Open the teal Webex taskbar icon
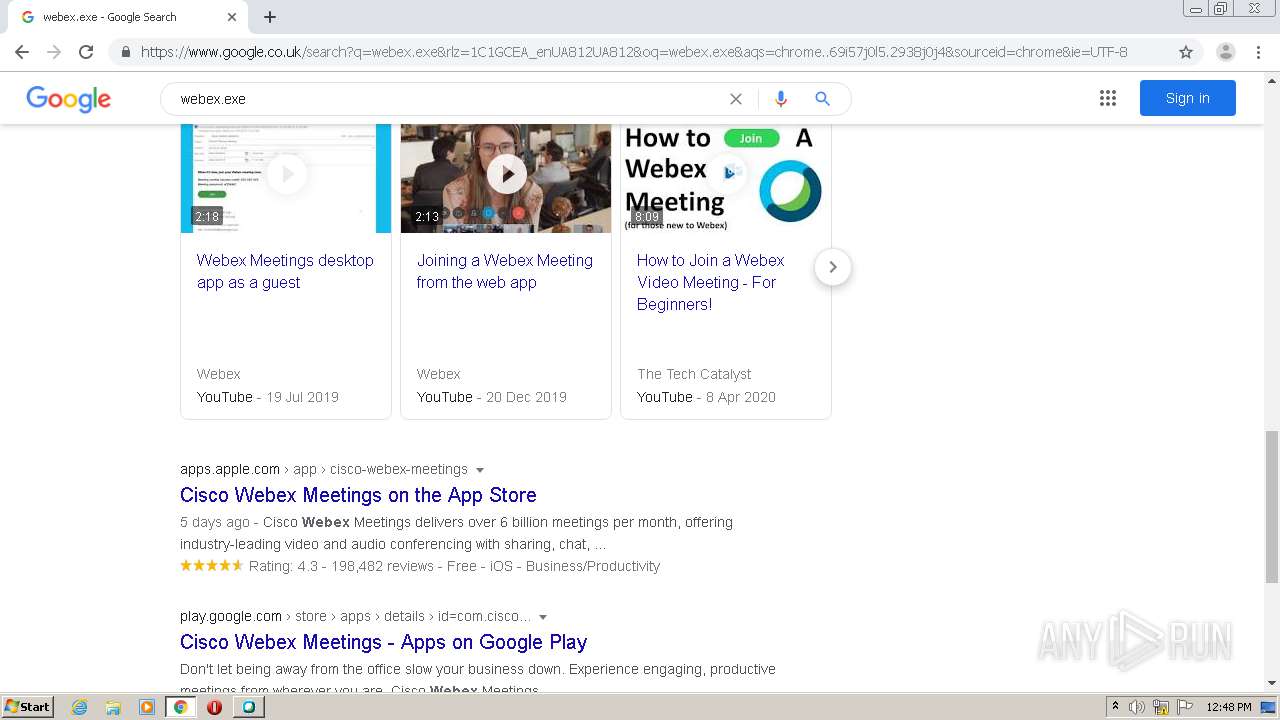1280x720 pixels. coord(249,707)
